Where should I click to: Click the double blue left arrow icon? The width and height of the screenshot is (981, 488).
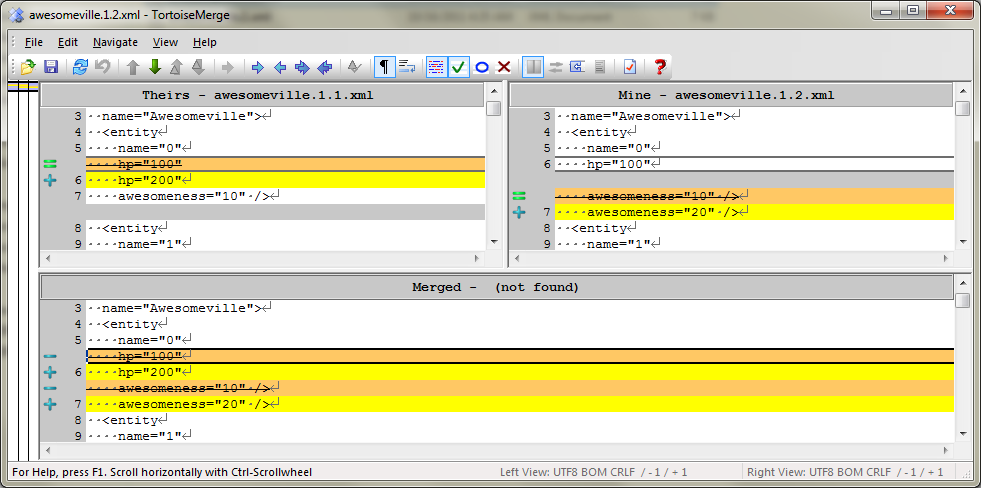pyautogui.click(x=325, y=67)
